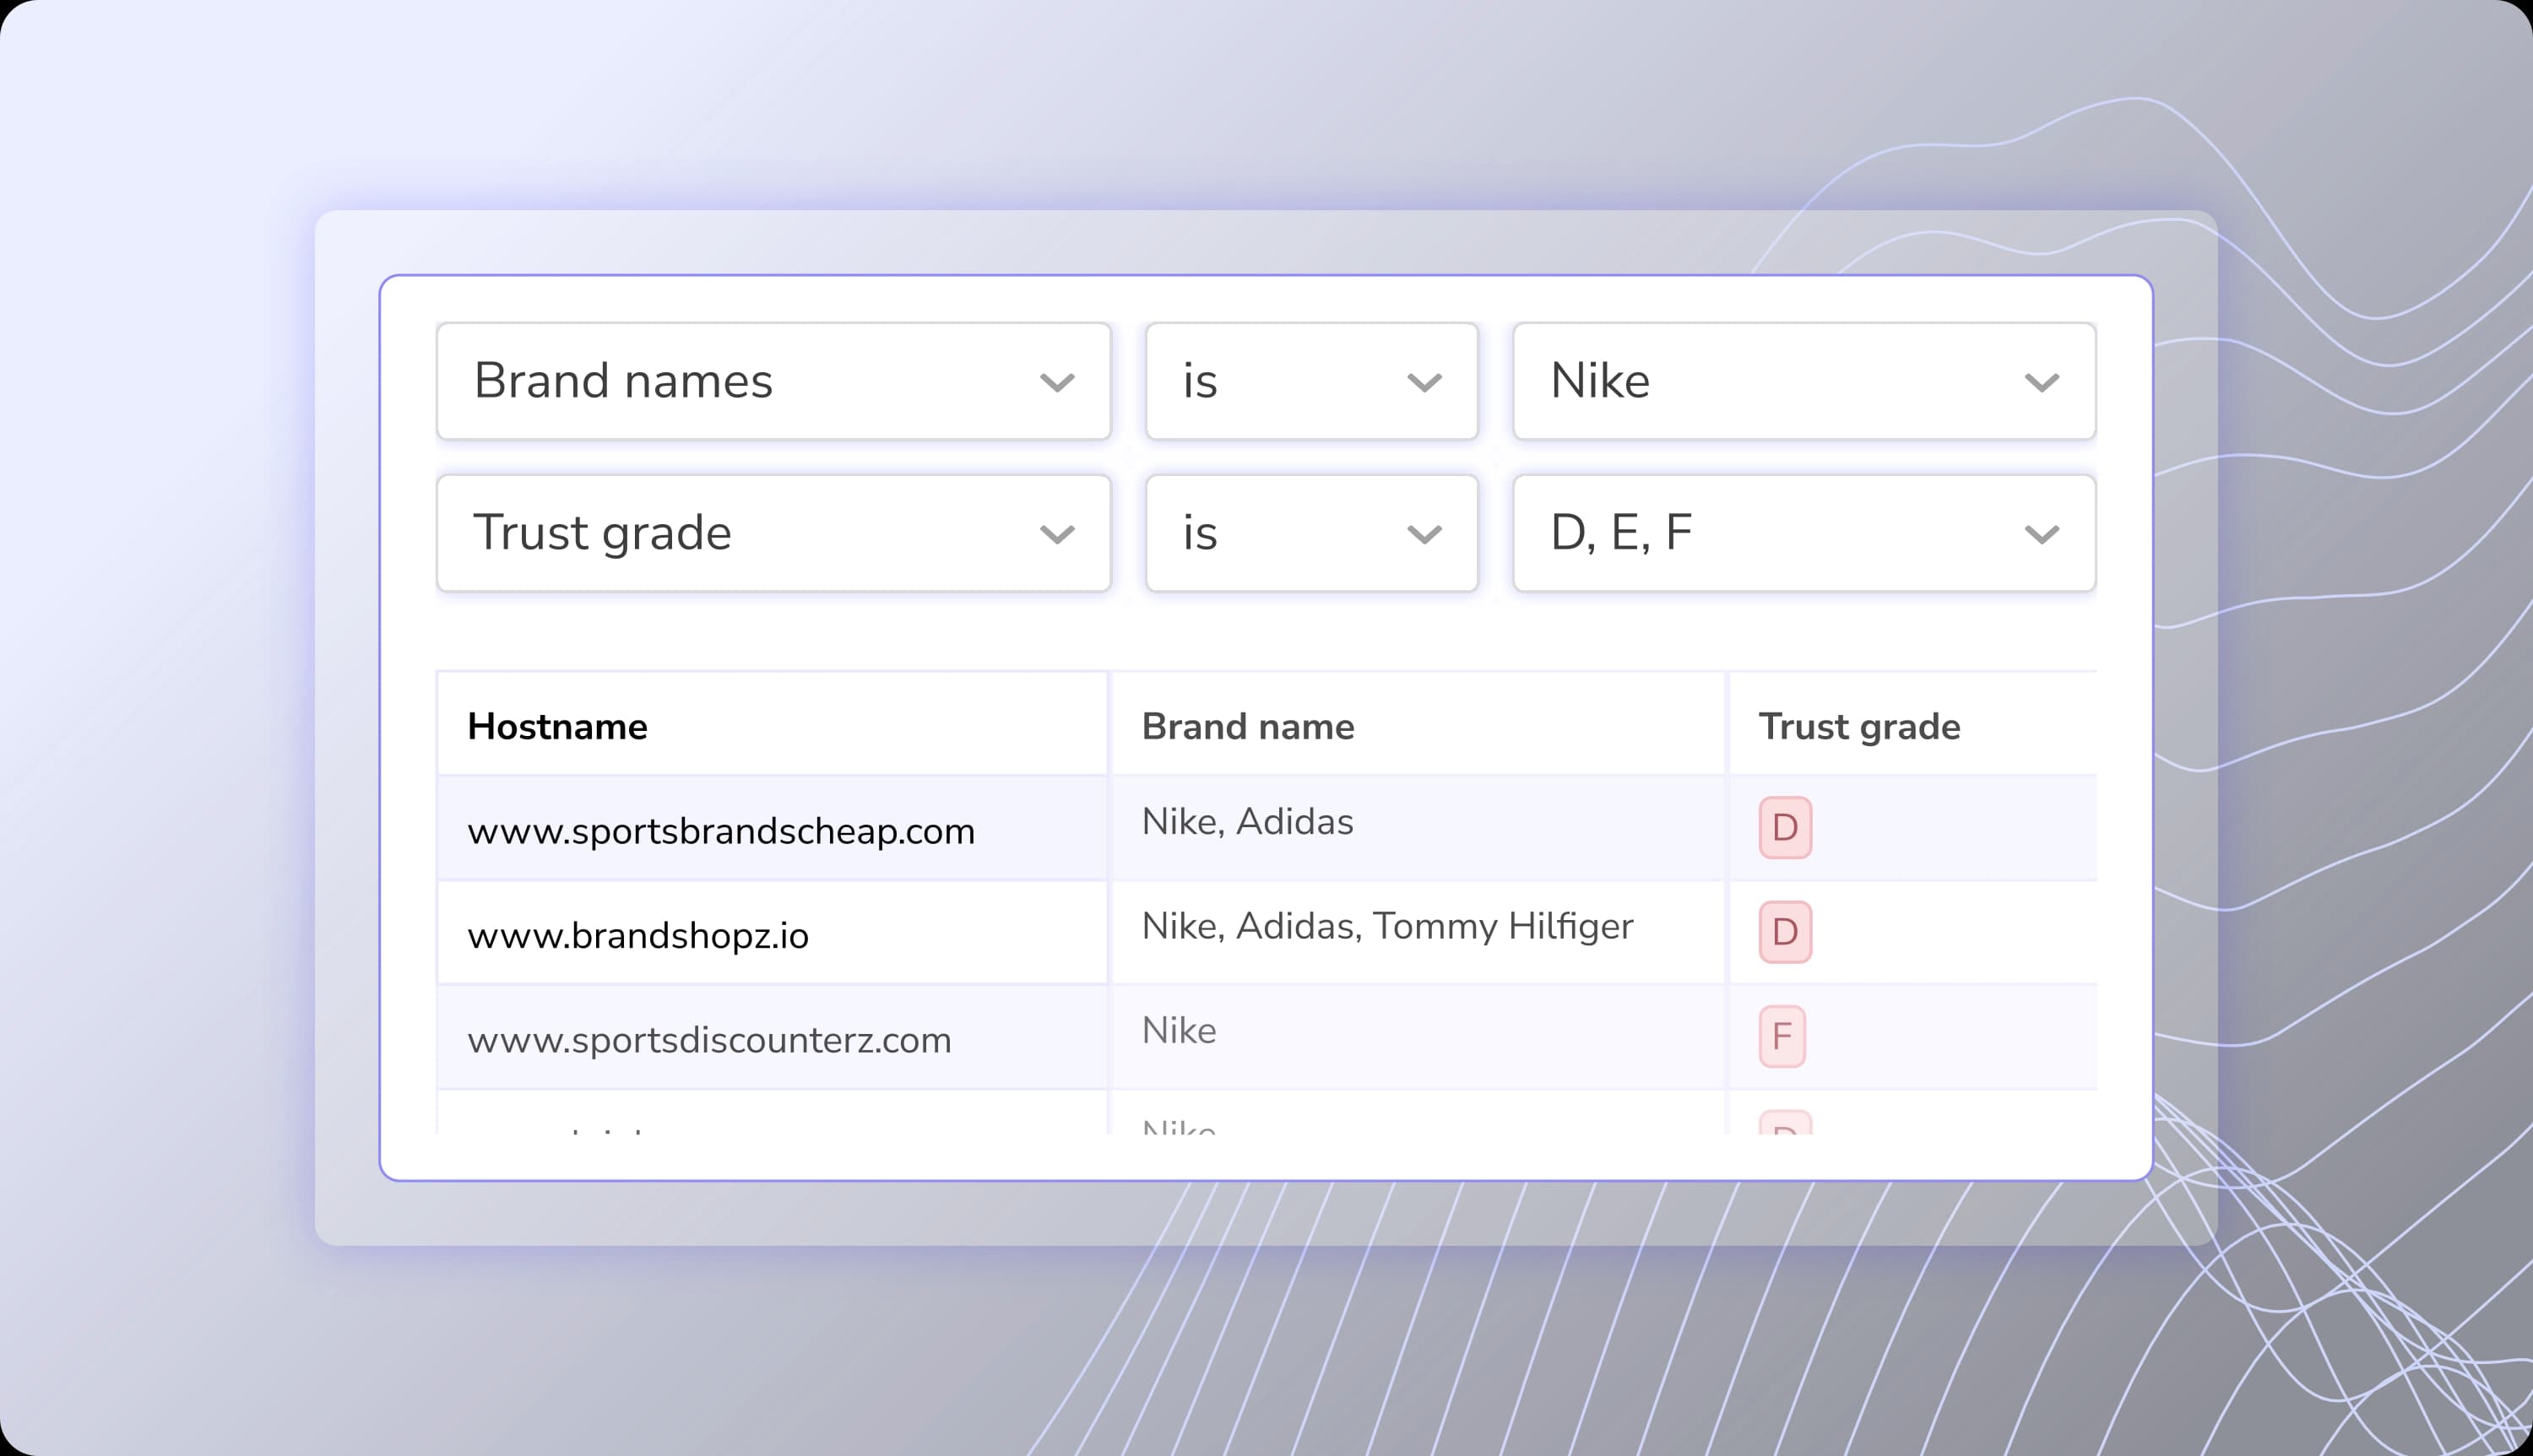The image size is (2533, 1456).
Task: Click the Trust grade column header
Action: [1858, 726]
